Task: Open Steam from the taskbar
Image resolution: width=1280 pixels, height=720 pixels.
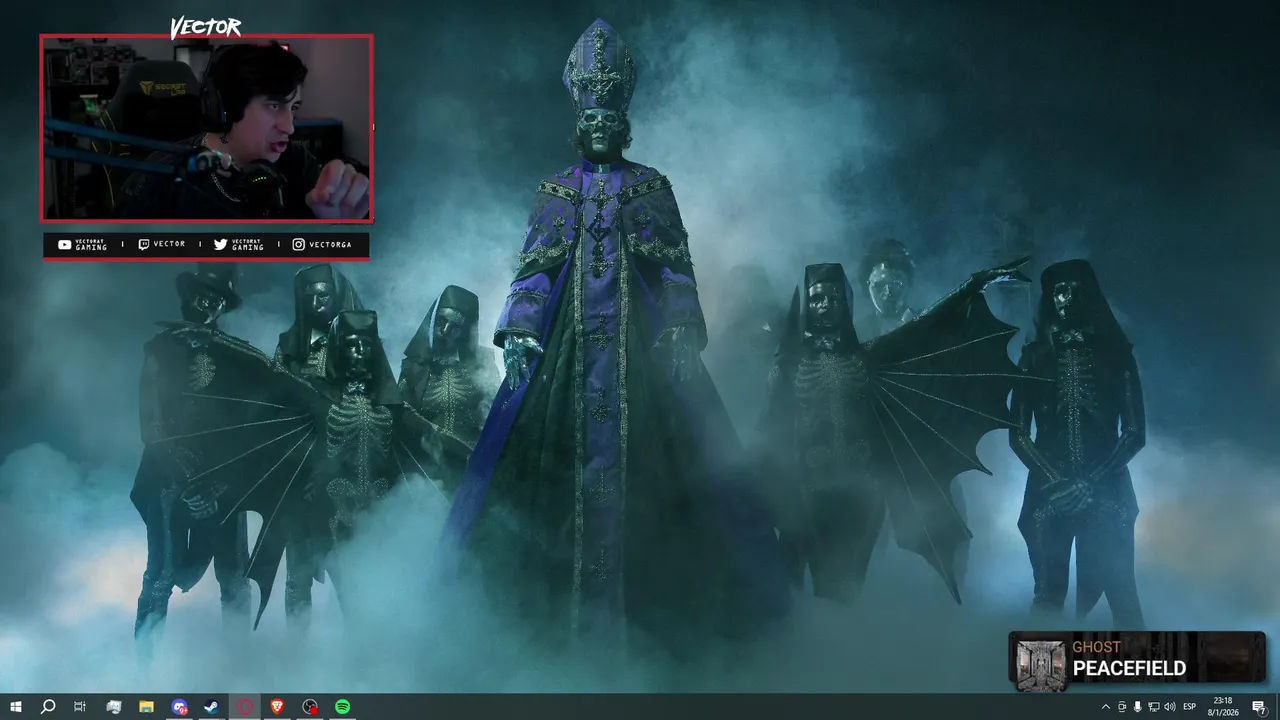Action: [x=212, y=707]
